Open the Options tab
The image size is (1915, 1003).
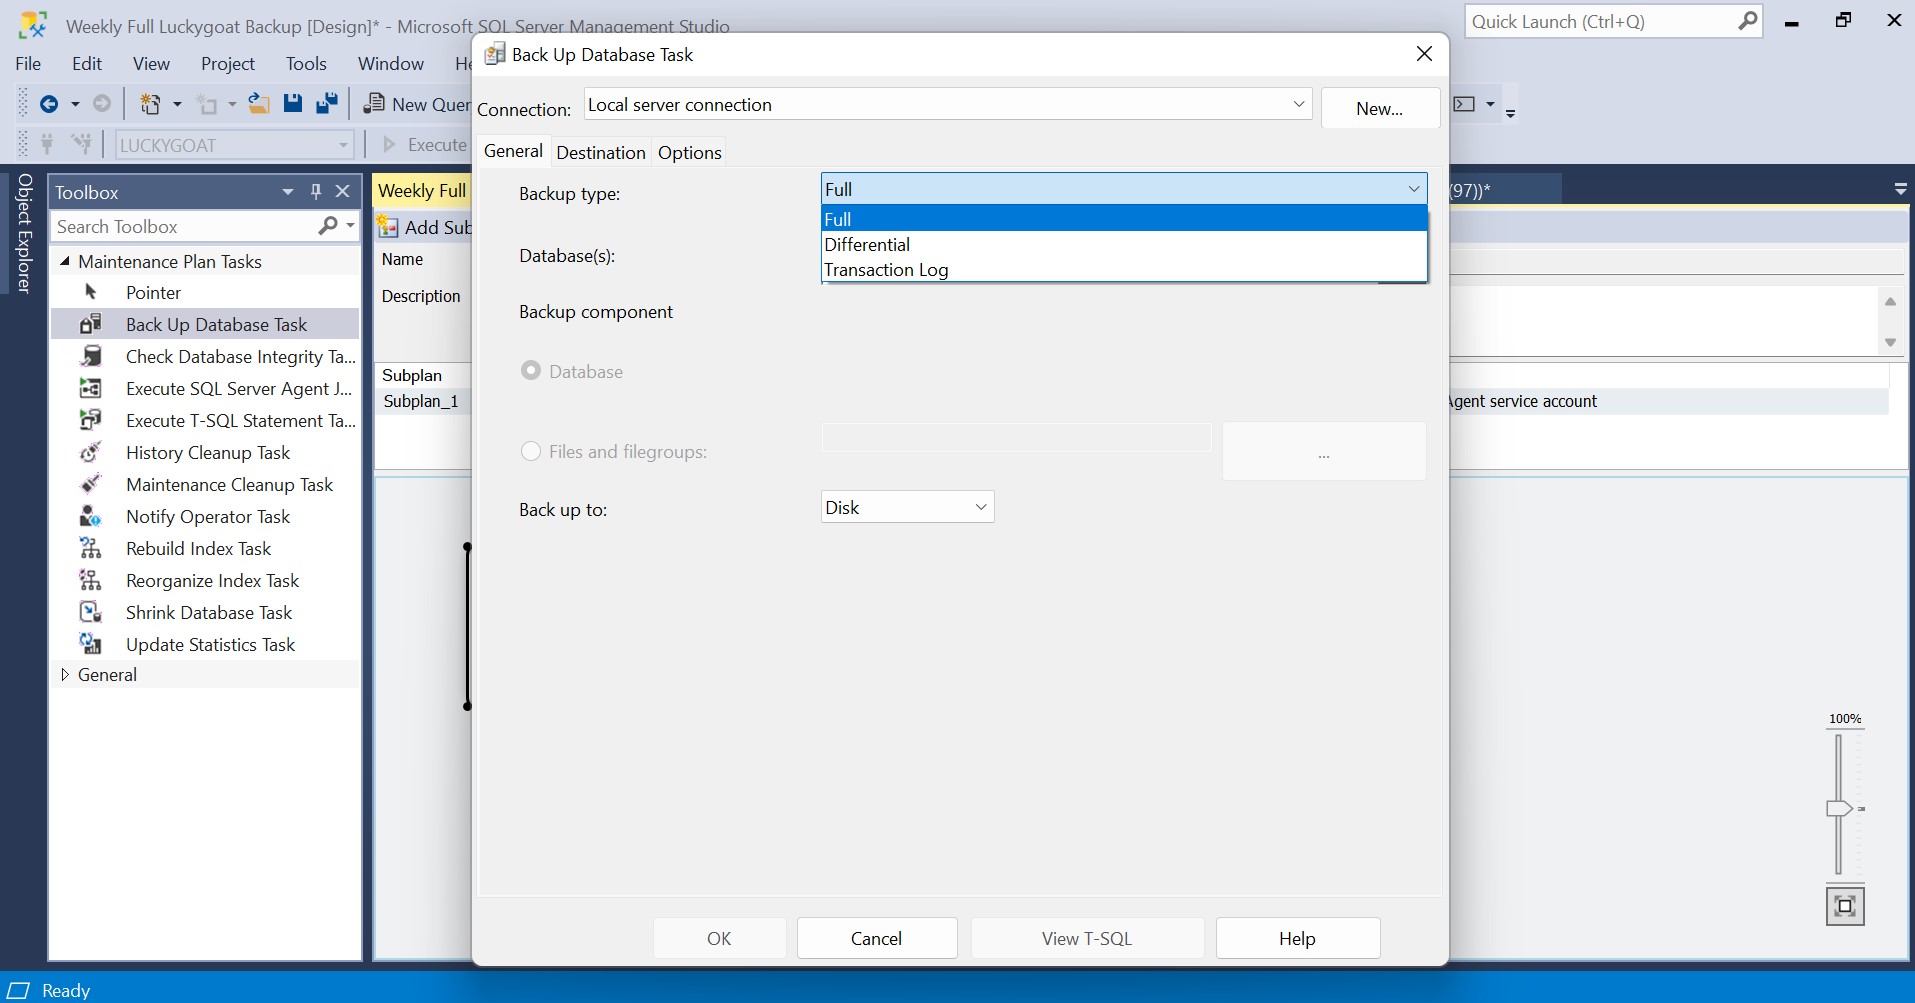coord(689,152)
